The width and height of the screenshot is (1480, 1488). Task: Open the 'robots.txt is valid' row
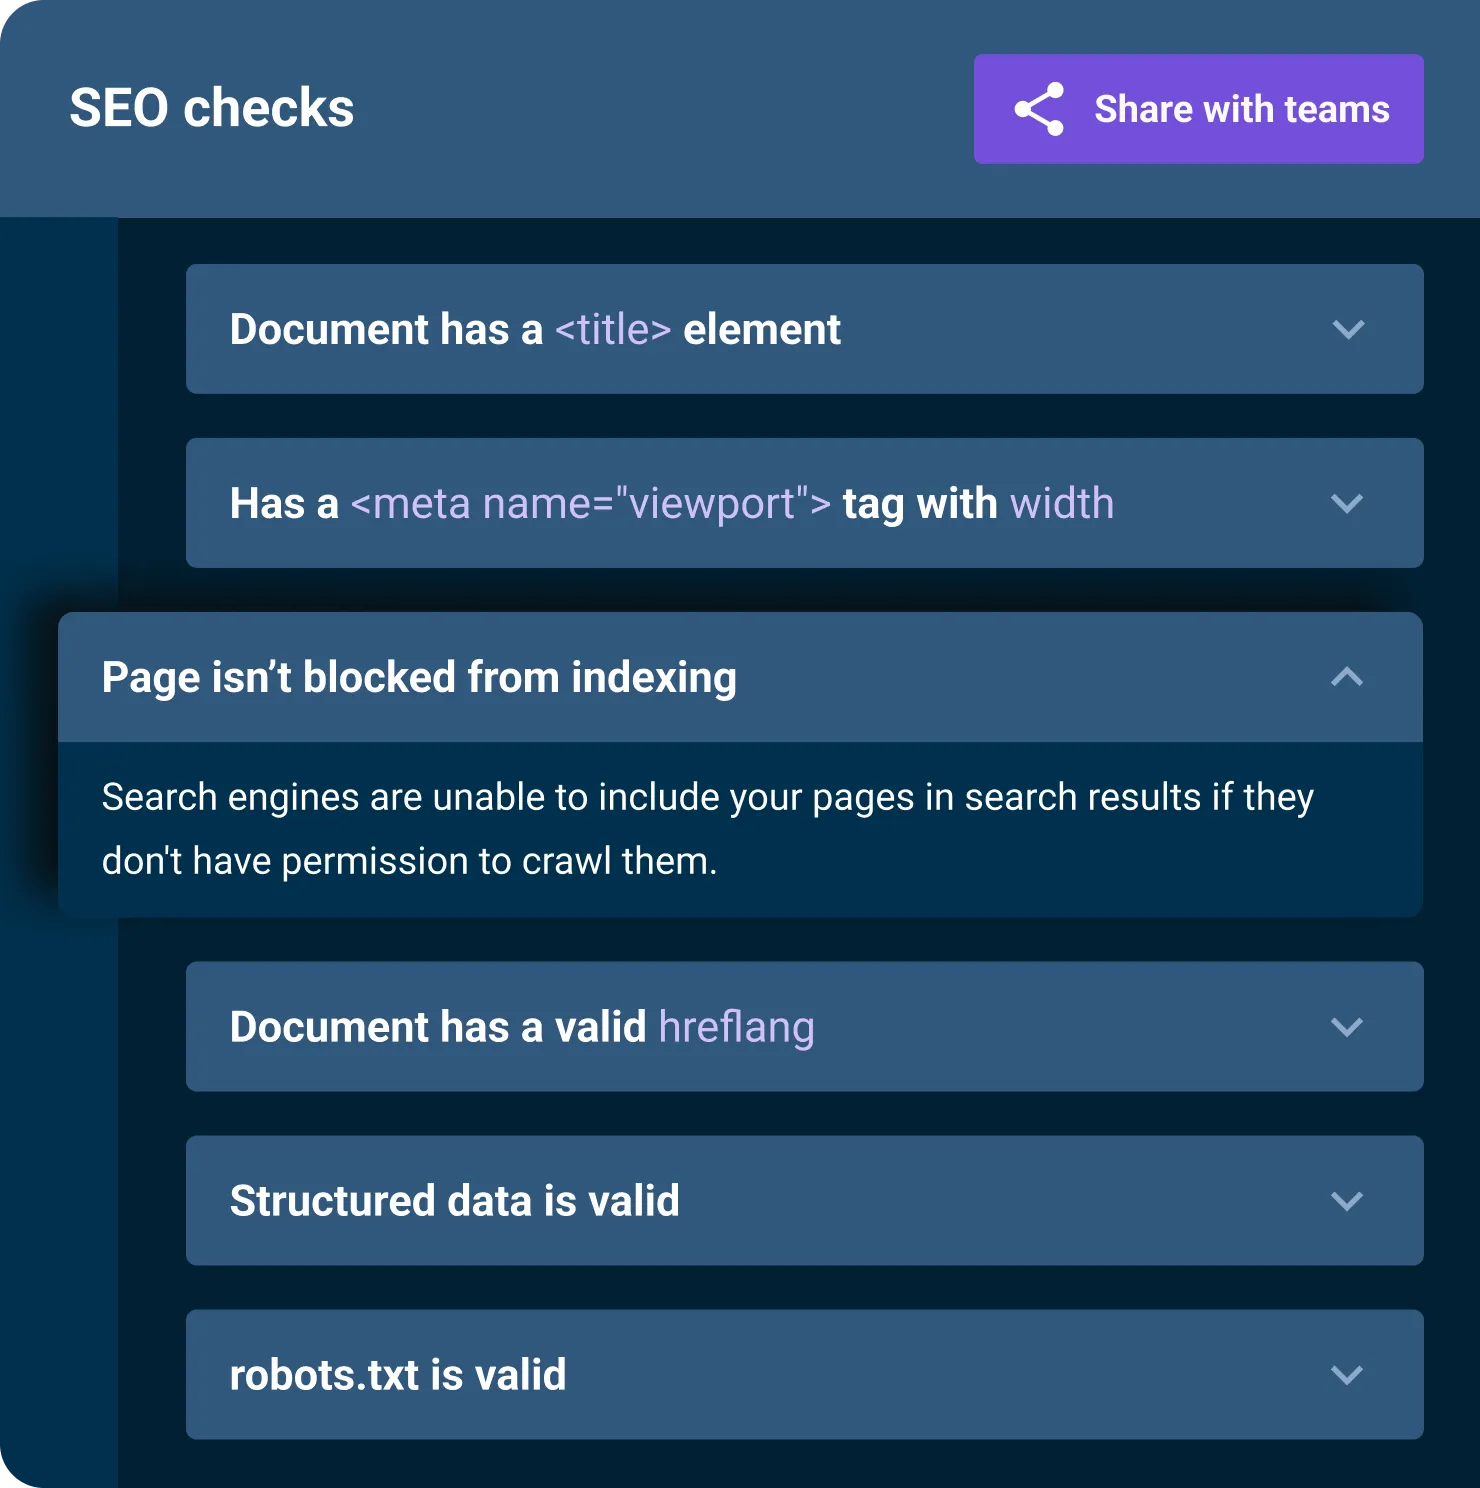click(398, 1375)
